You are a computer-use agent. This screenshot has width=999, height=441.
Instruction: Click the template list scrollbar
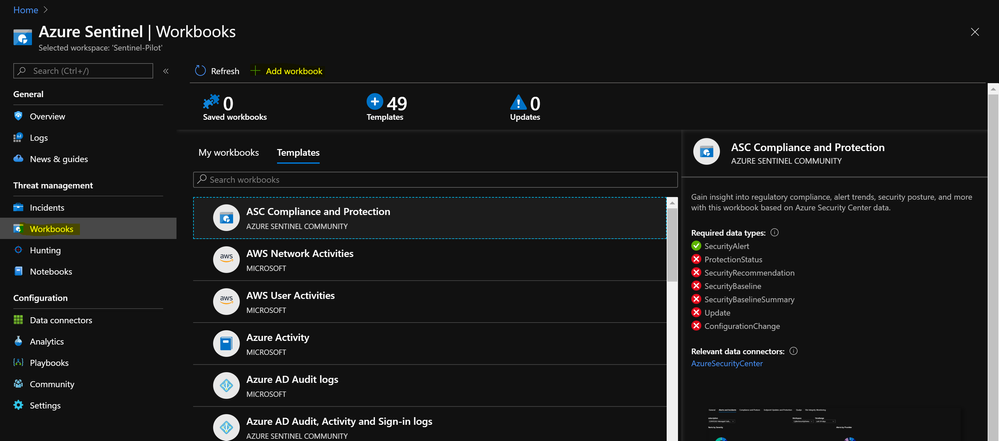(x=672, y=245)
